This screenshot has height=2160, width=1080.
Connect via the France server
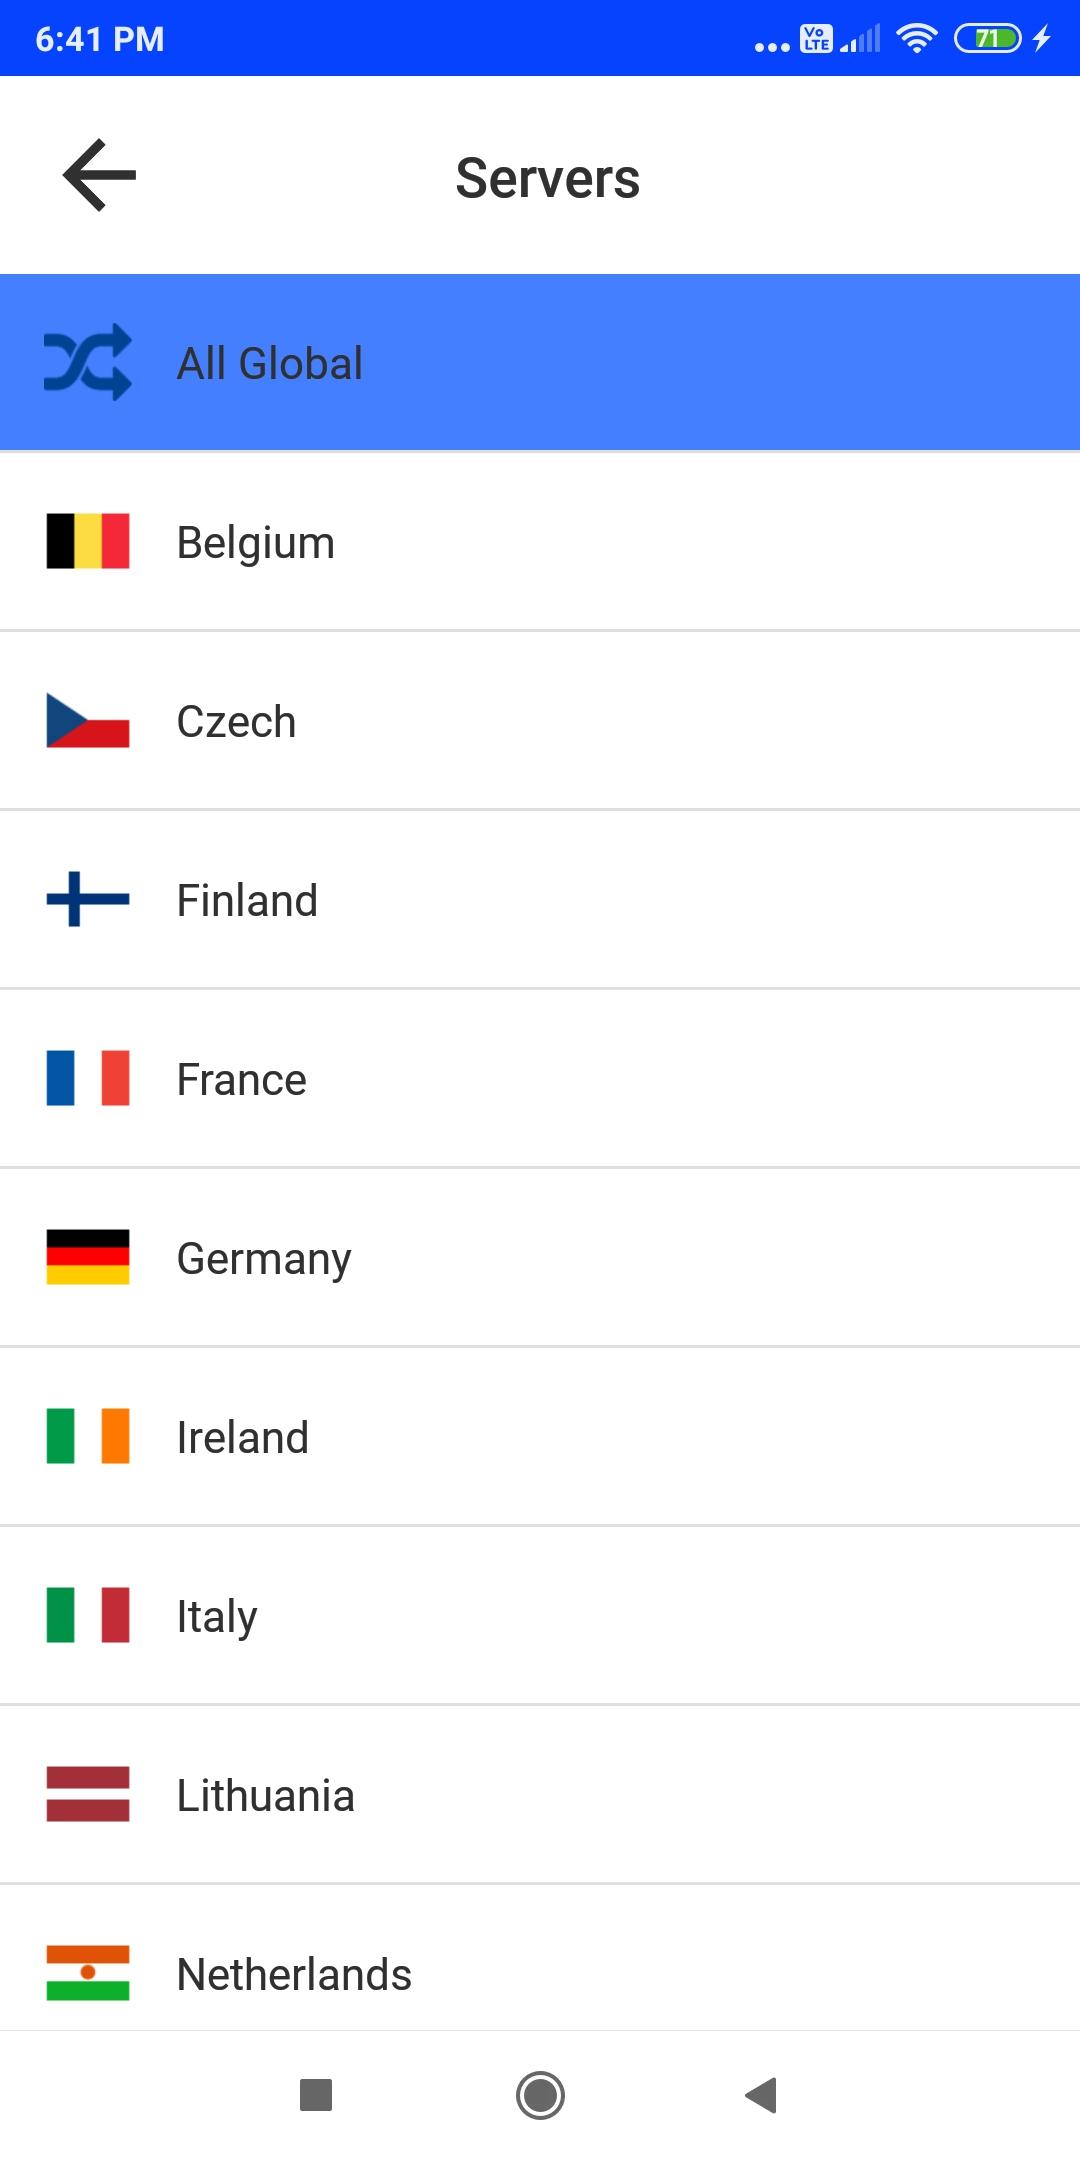540,1079
